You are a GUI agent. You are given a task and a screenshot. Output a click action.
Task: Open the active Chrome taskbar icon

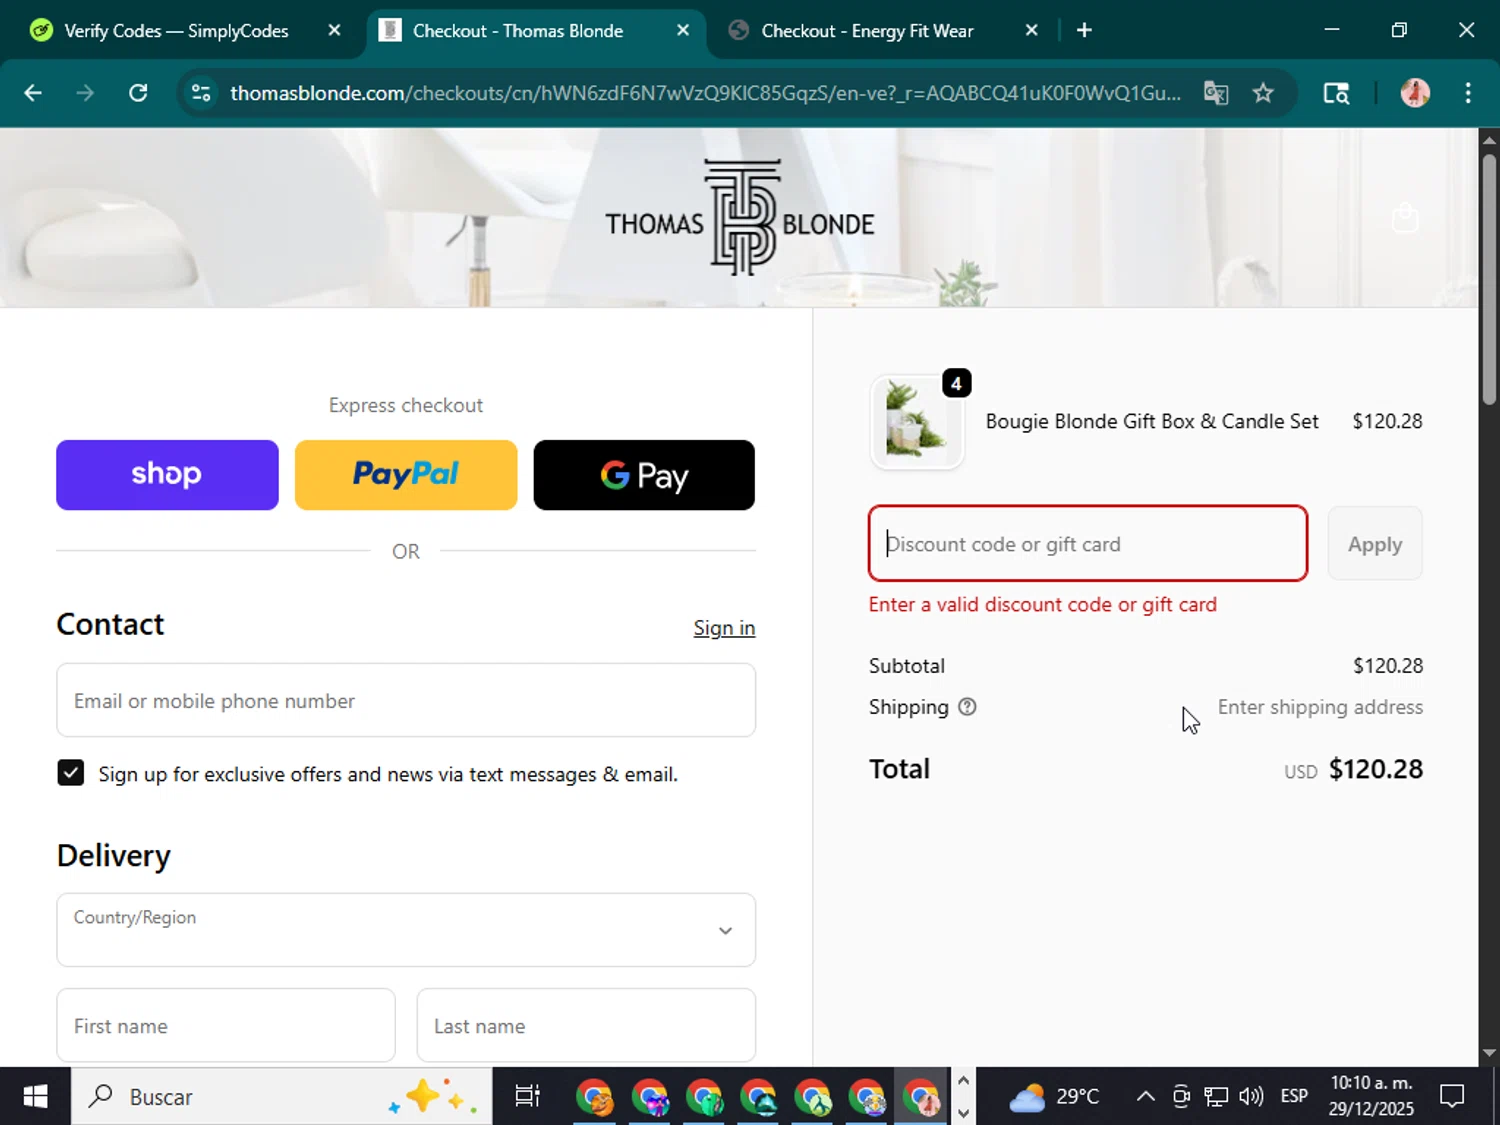point(920,1097)
